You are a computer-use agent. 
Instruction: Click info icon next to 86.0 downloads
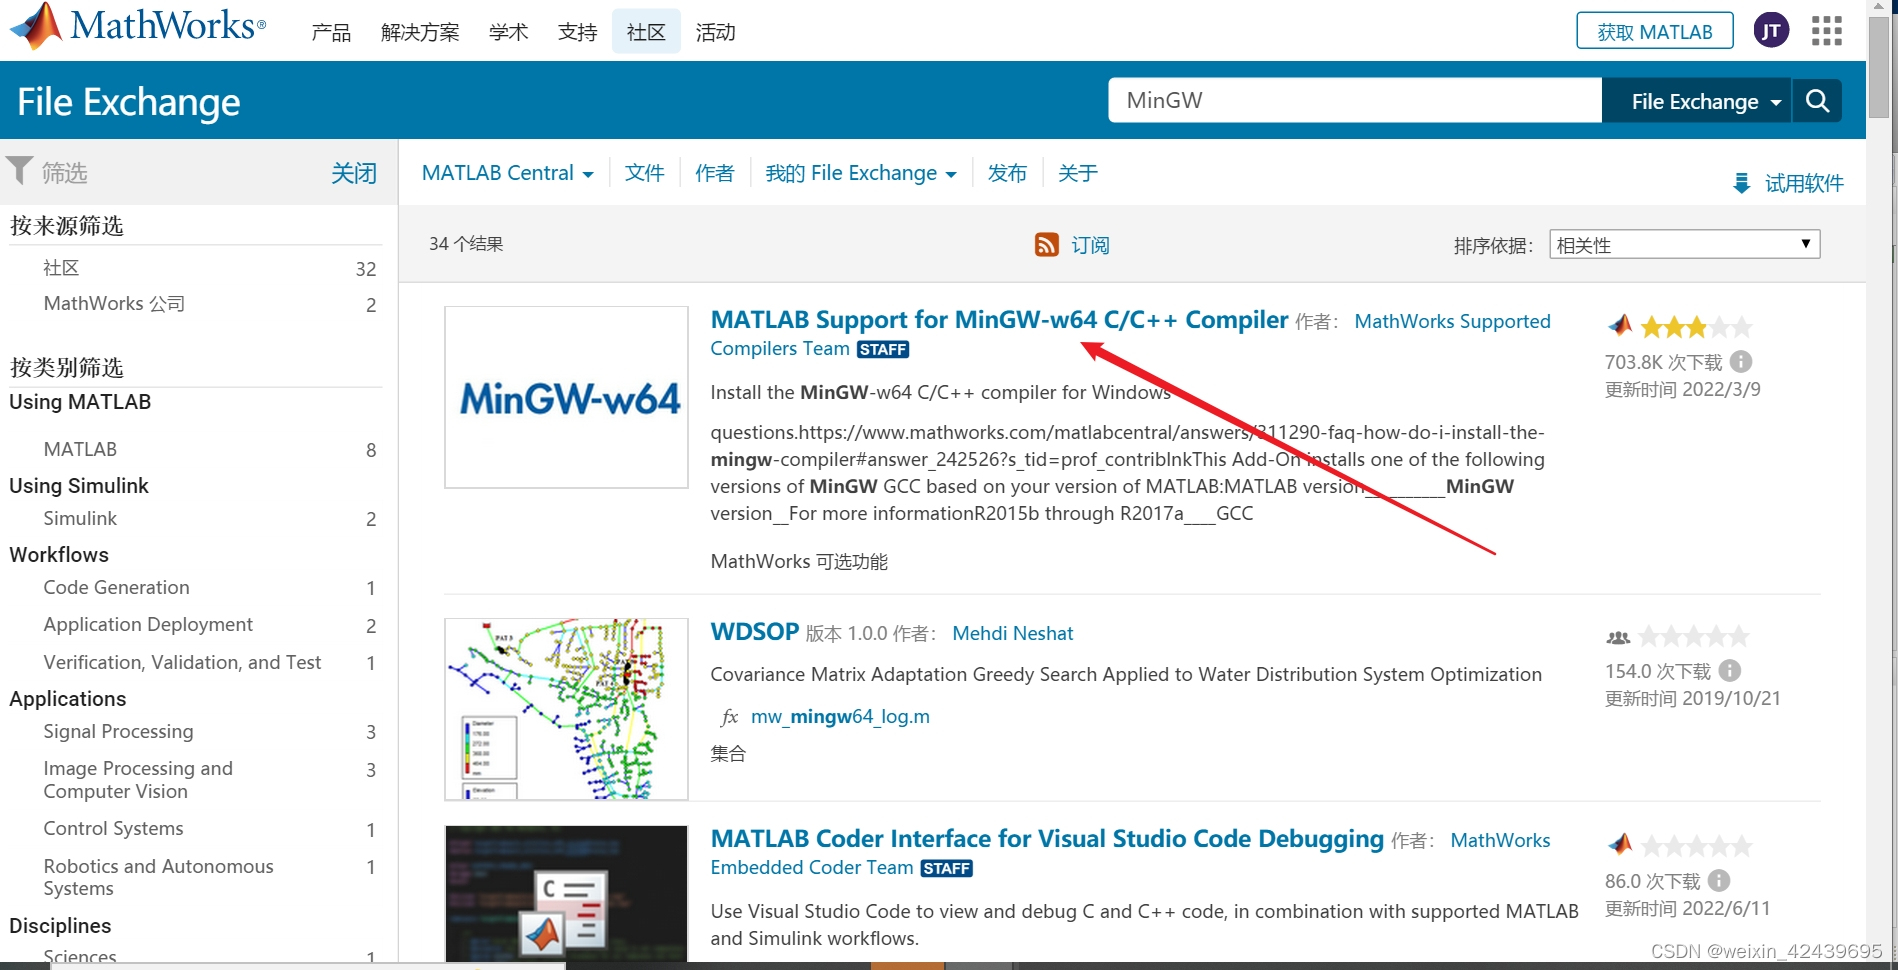click(1718, 881)
